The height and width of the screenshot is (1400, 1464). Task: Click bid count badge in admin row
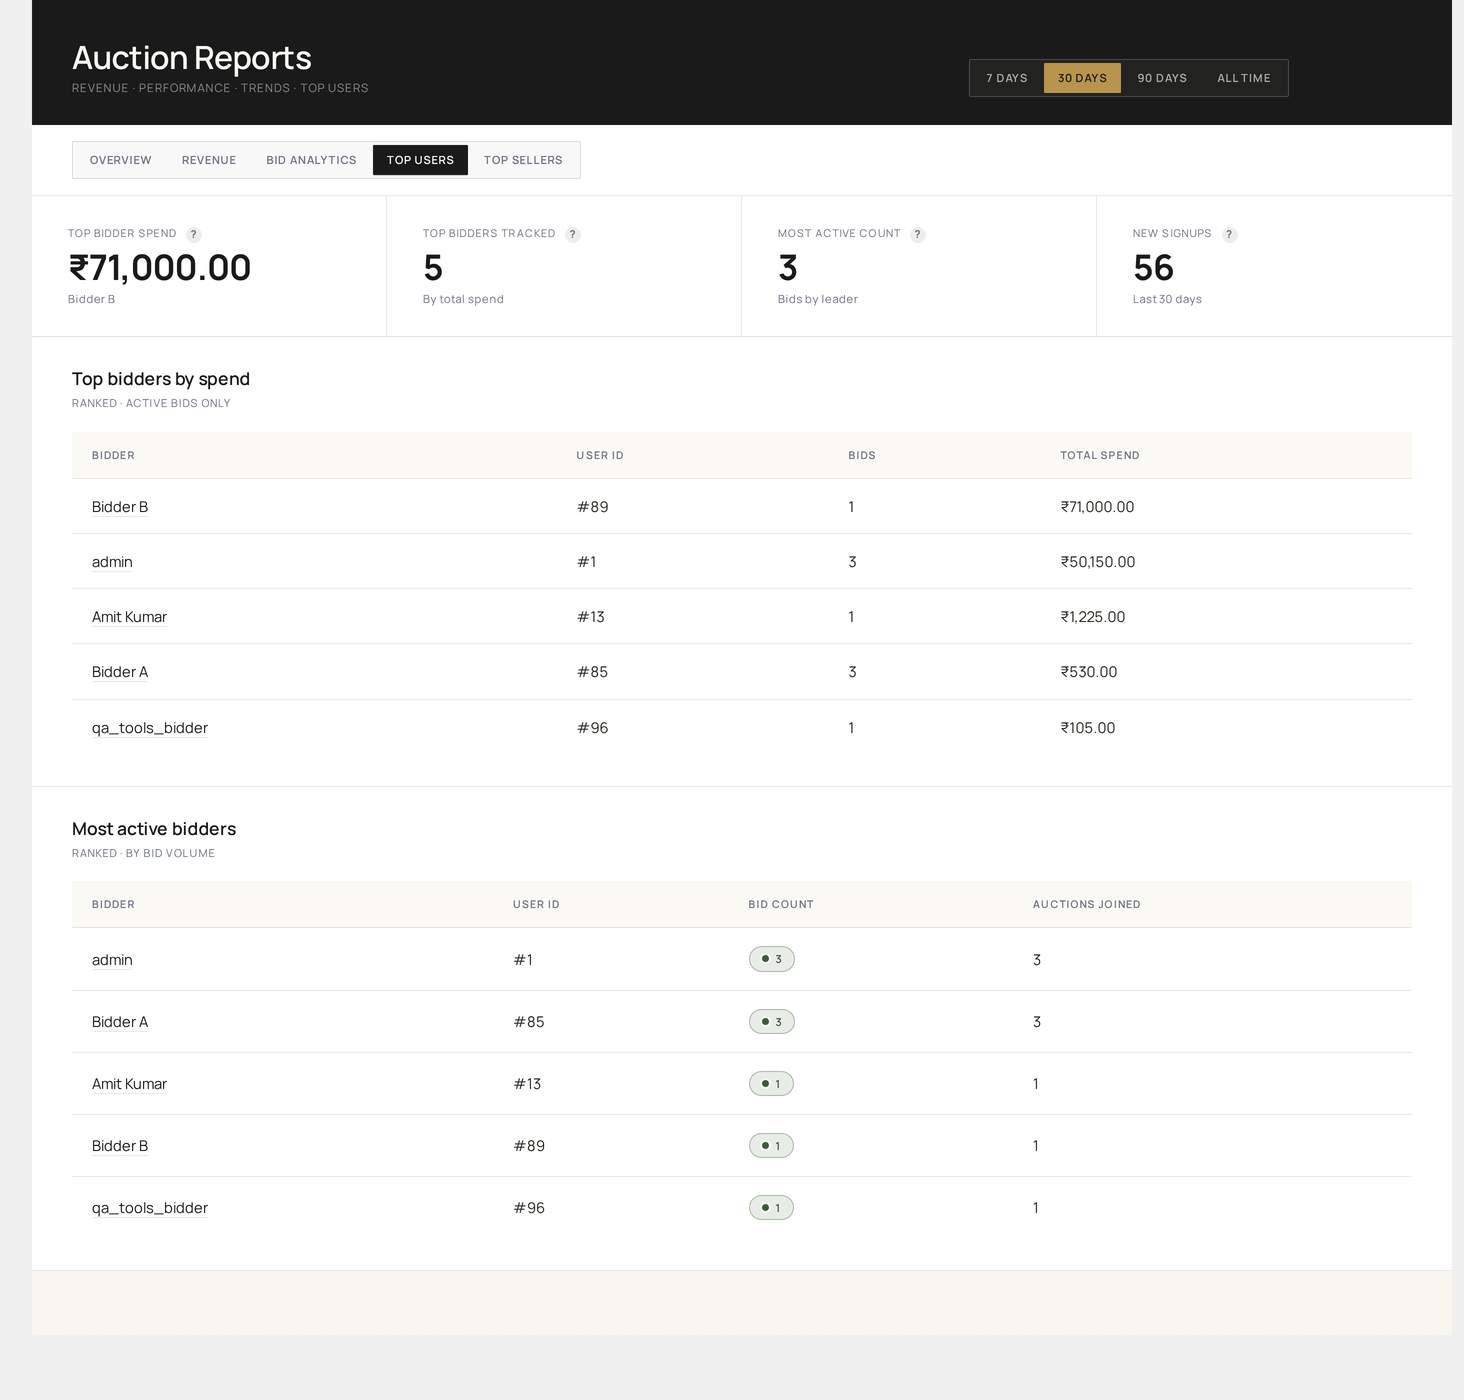click(x=772, y=959)
